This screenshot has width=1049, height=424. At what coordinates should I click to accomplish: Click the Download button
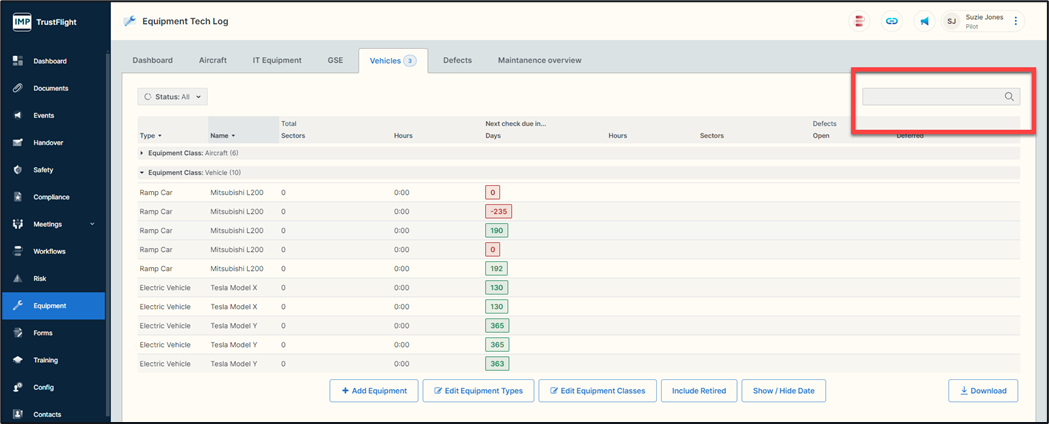point(983,391)
